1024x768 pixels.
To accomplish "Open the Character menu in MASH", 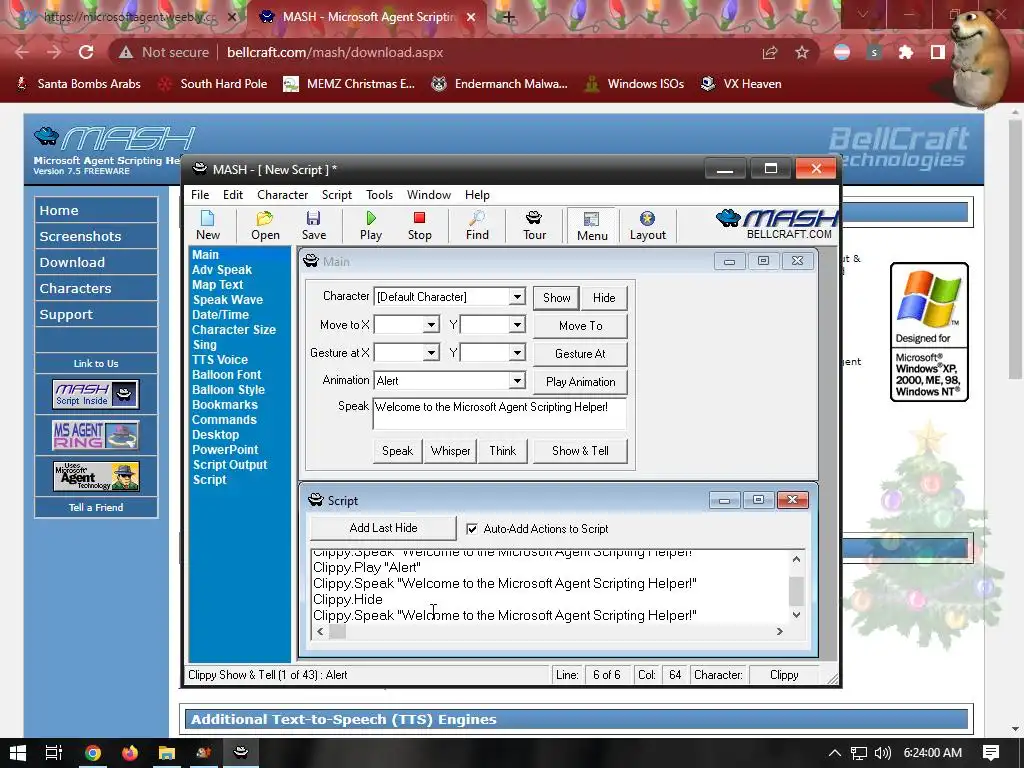I will tap(282, 195).
